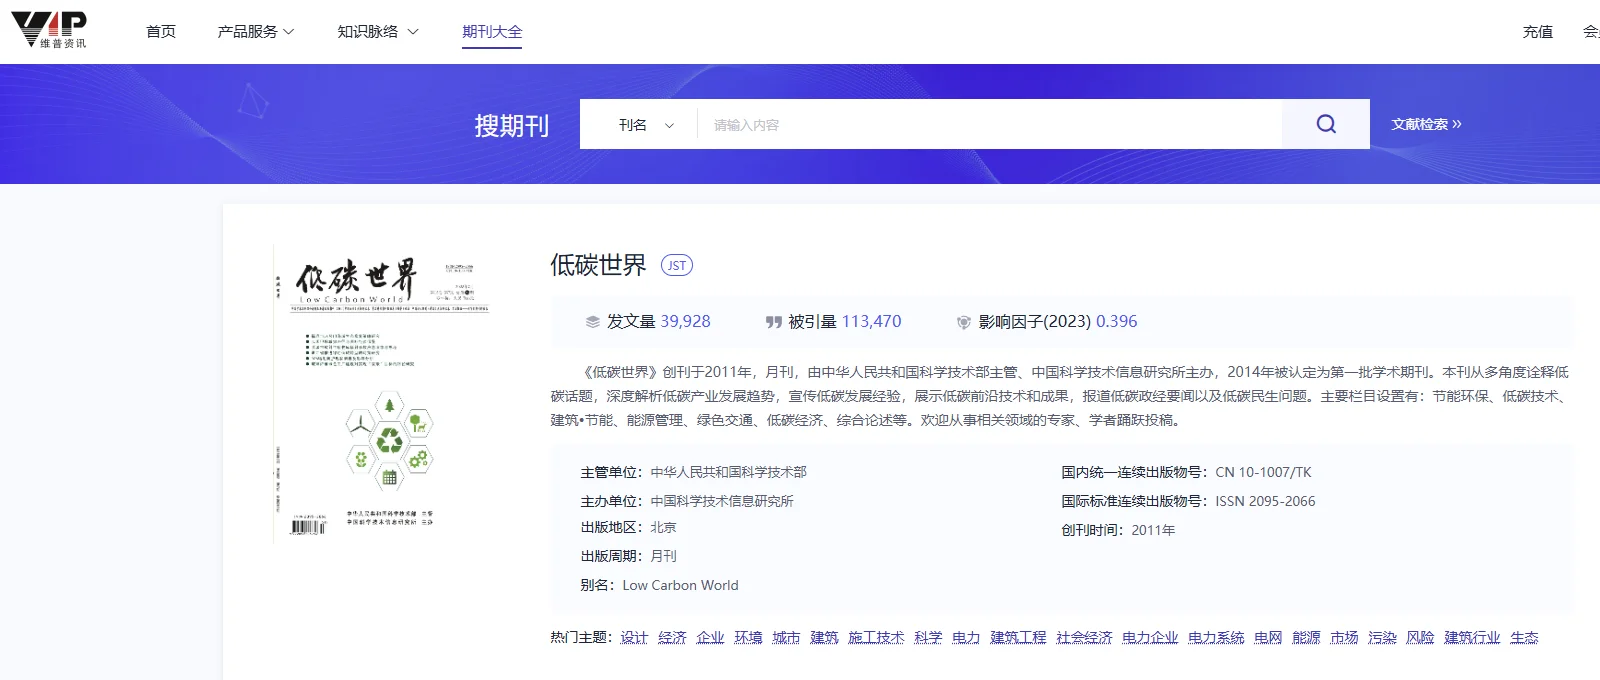Screen dimensions: 1600x680
Task: Click the 低碳世界 journal title
Action: click(x=598, y=265)
